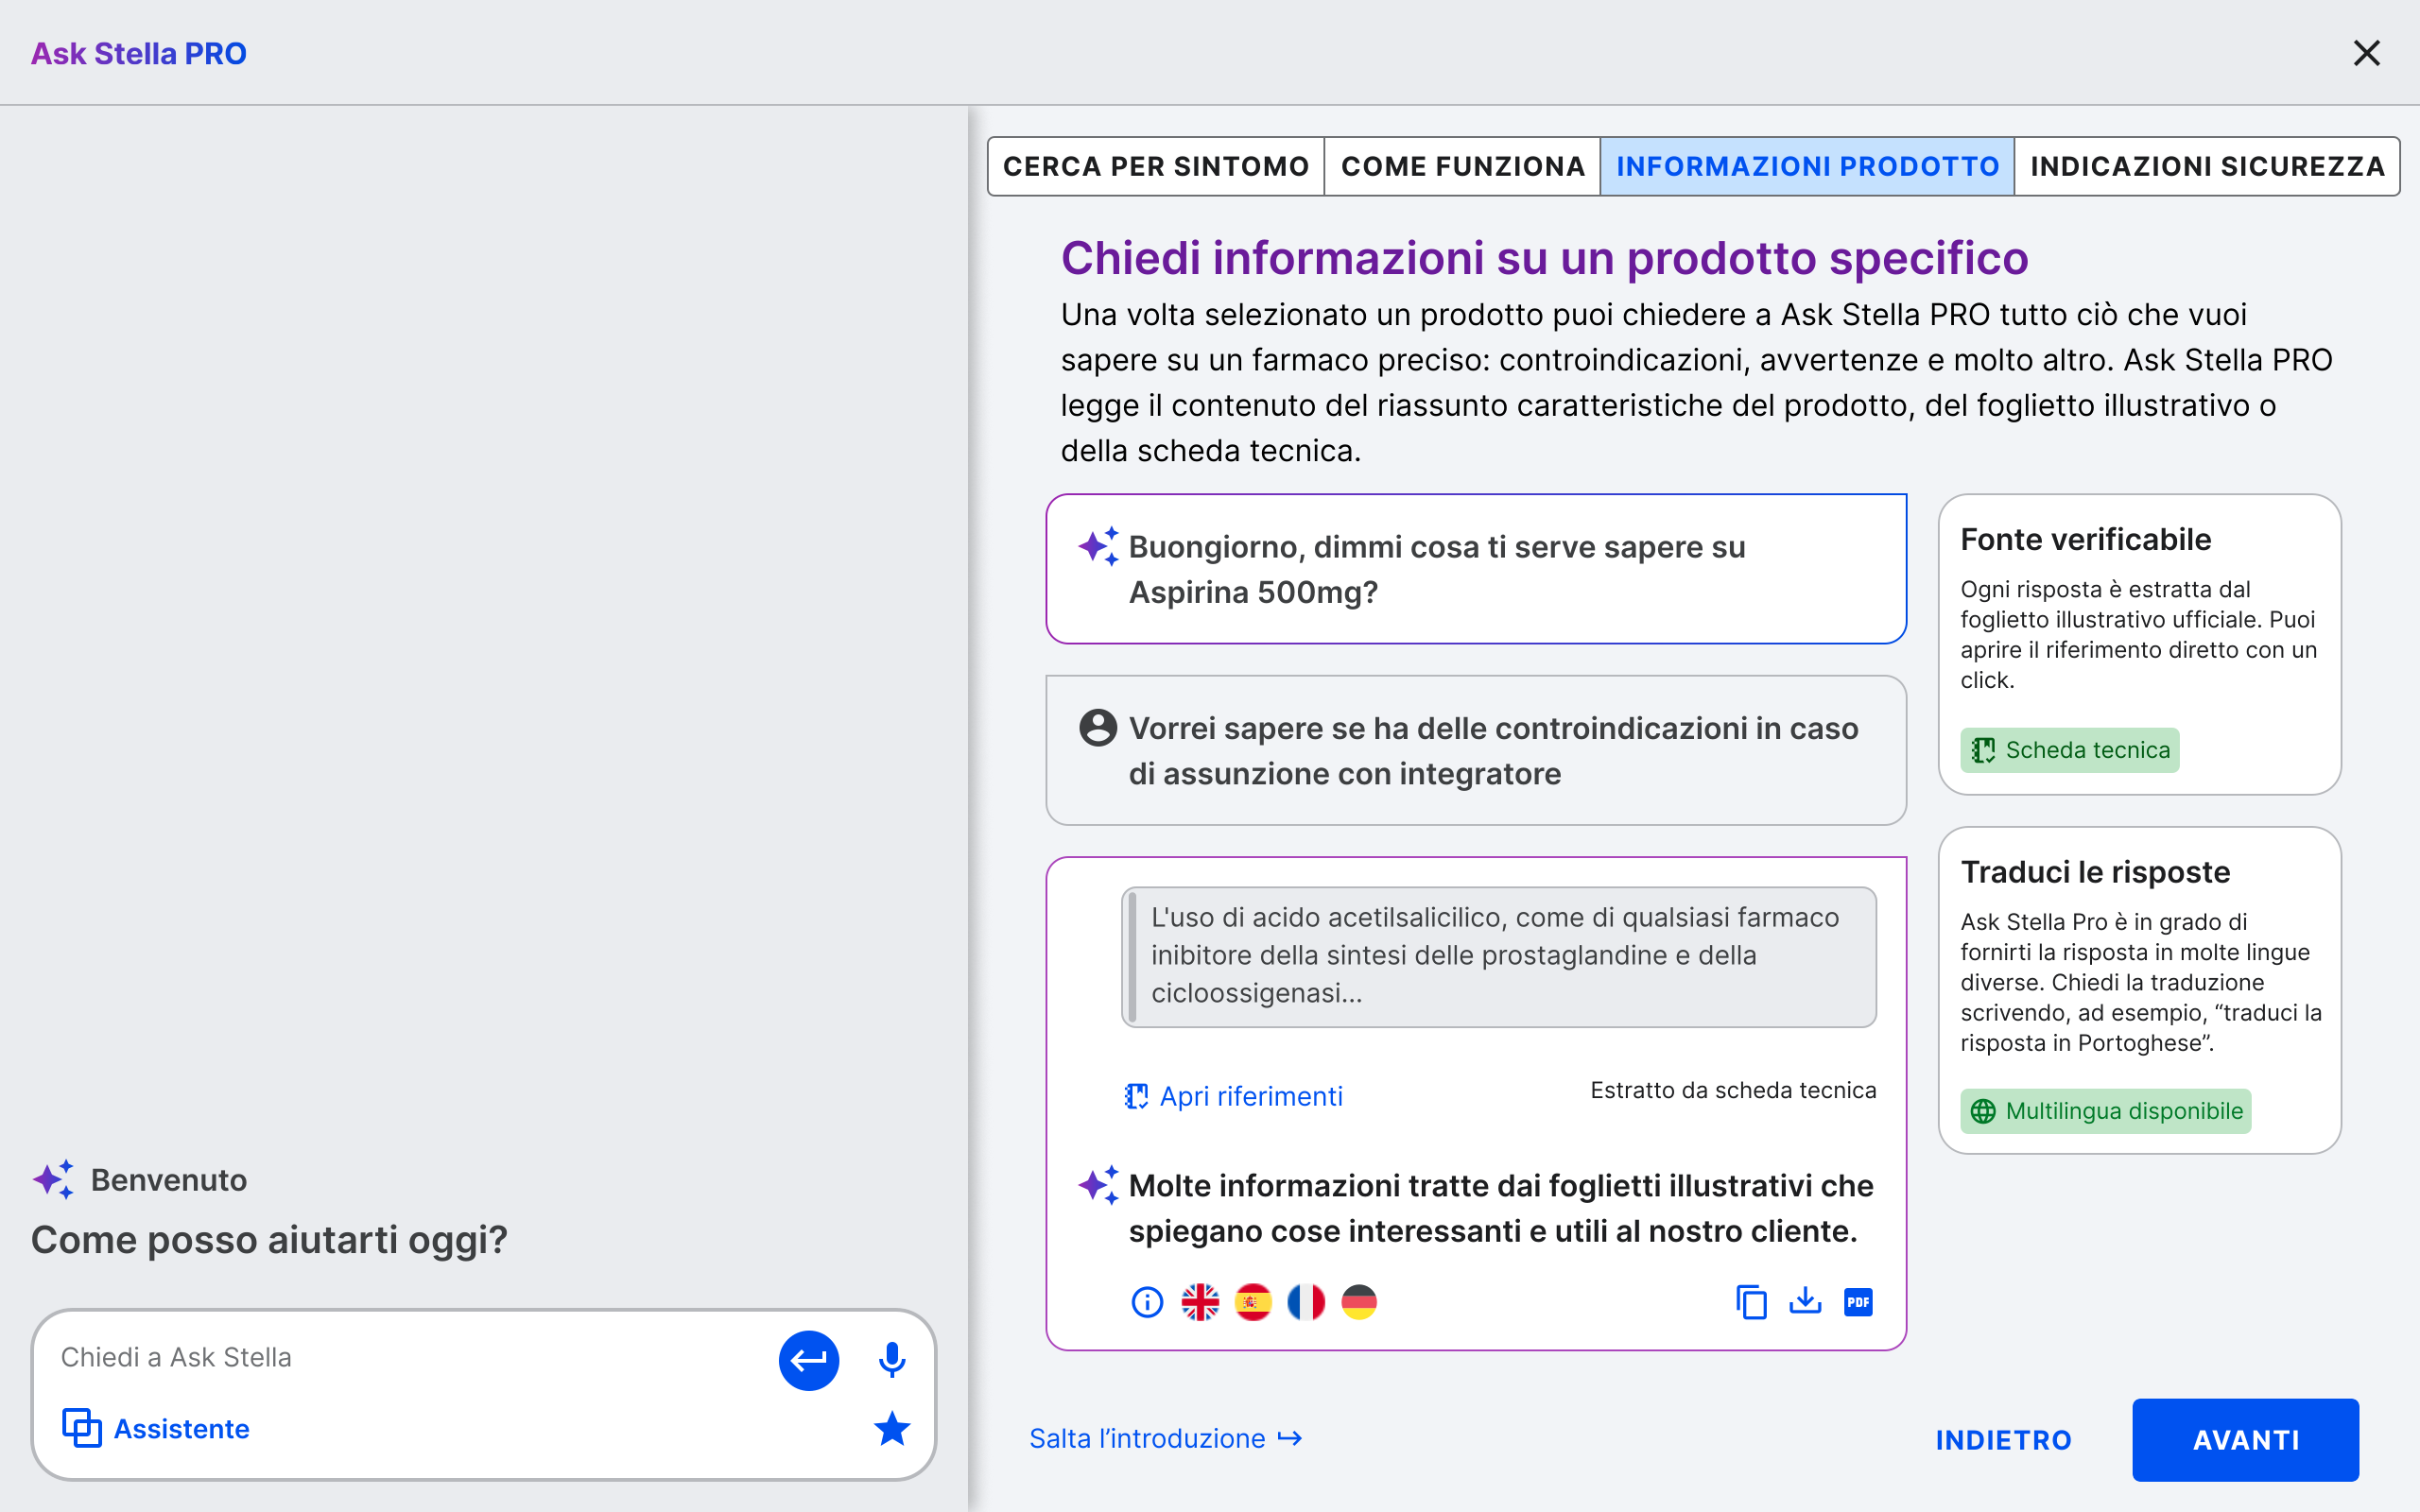Click the reference document icon beside Apri riferimenti
Viewport: 2420px width, 1512px height.
coord(1136,1096)
